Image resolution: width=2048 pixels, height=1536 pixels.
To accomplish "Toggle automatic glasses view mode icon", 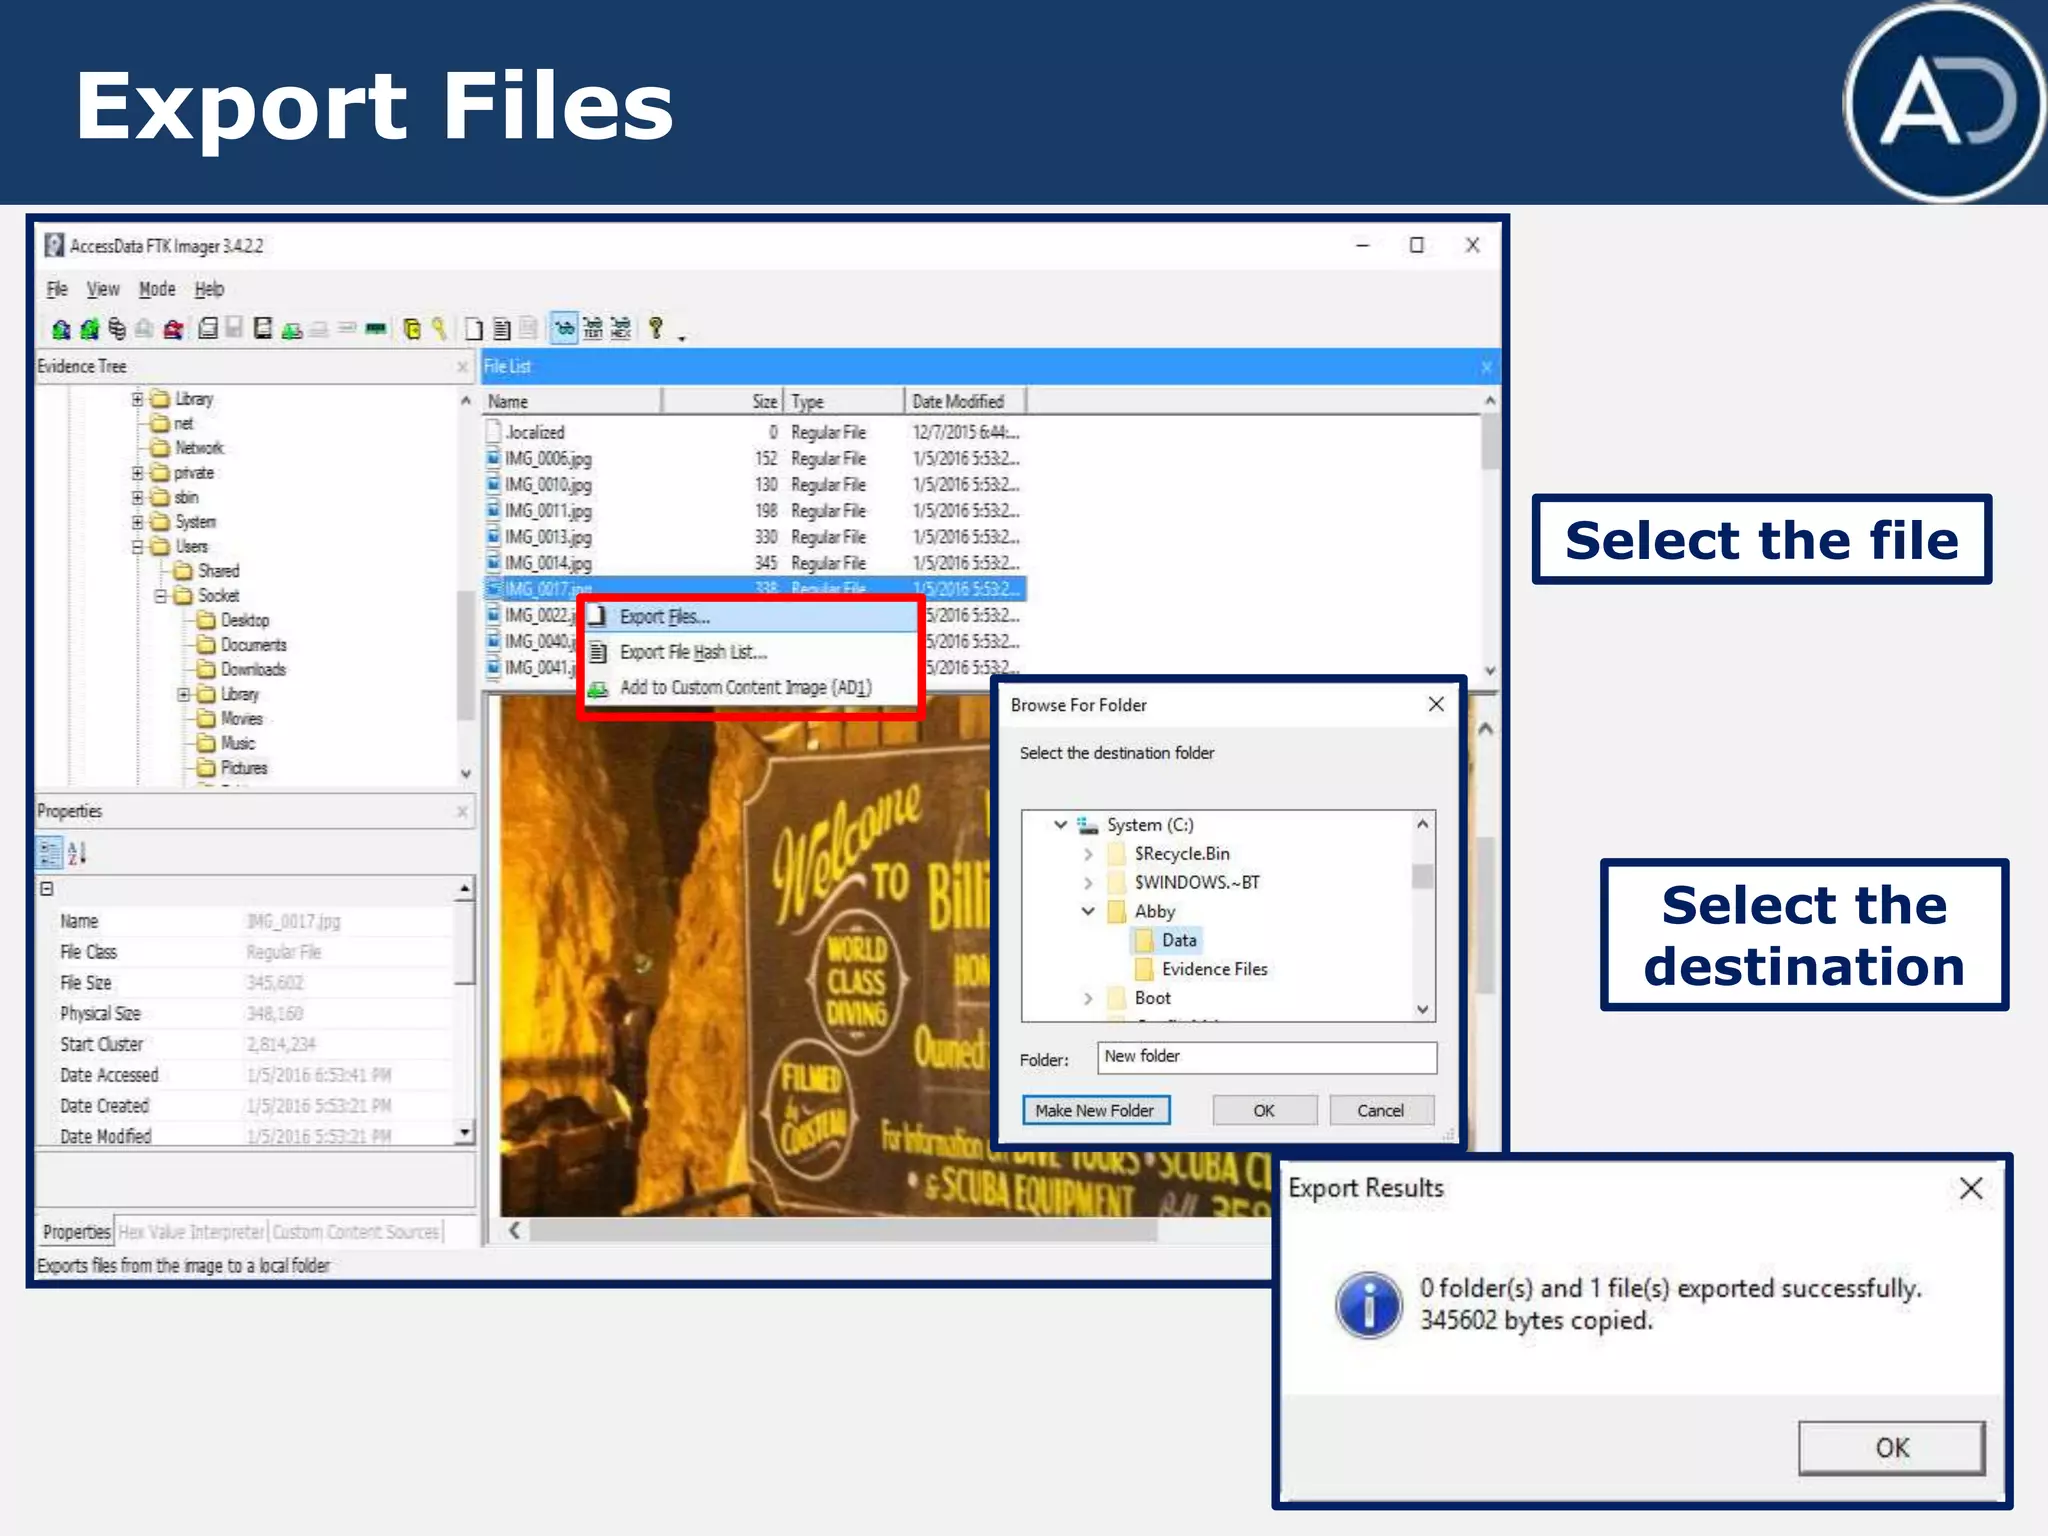I will pos(564,329).
